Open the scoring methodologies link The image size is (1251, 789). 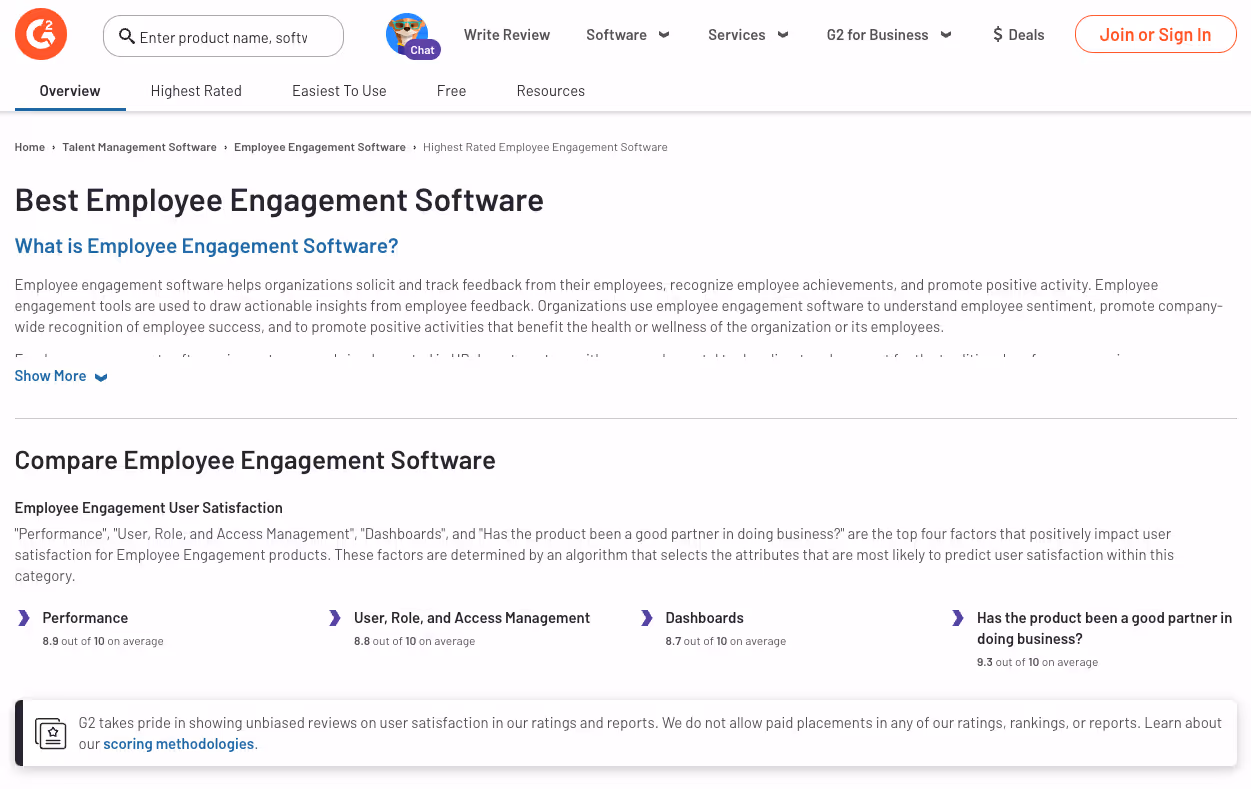(179, 744)
